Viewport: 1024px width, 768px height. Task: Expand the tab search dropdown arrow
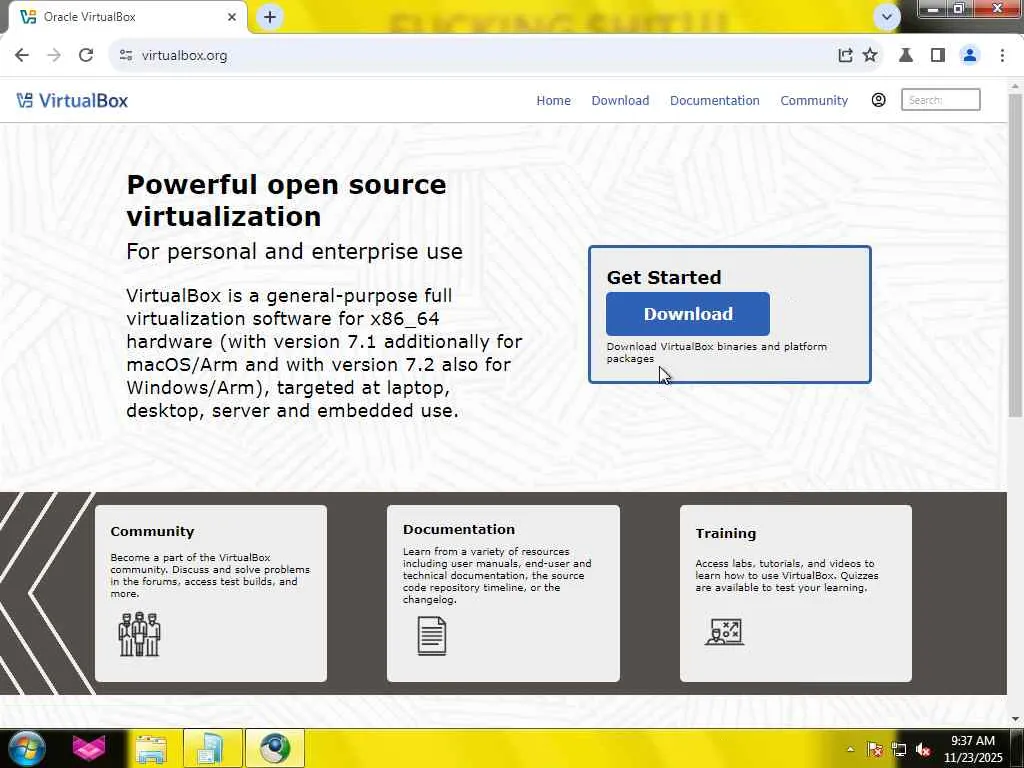886,17
